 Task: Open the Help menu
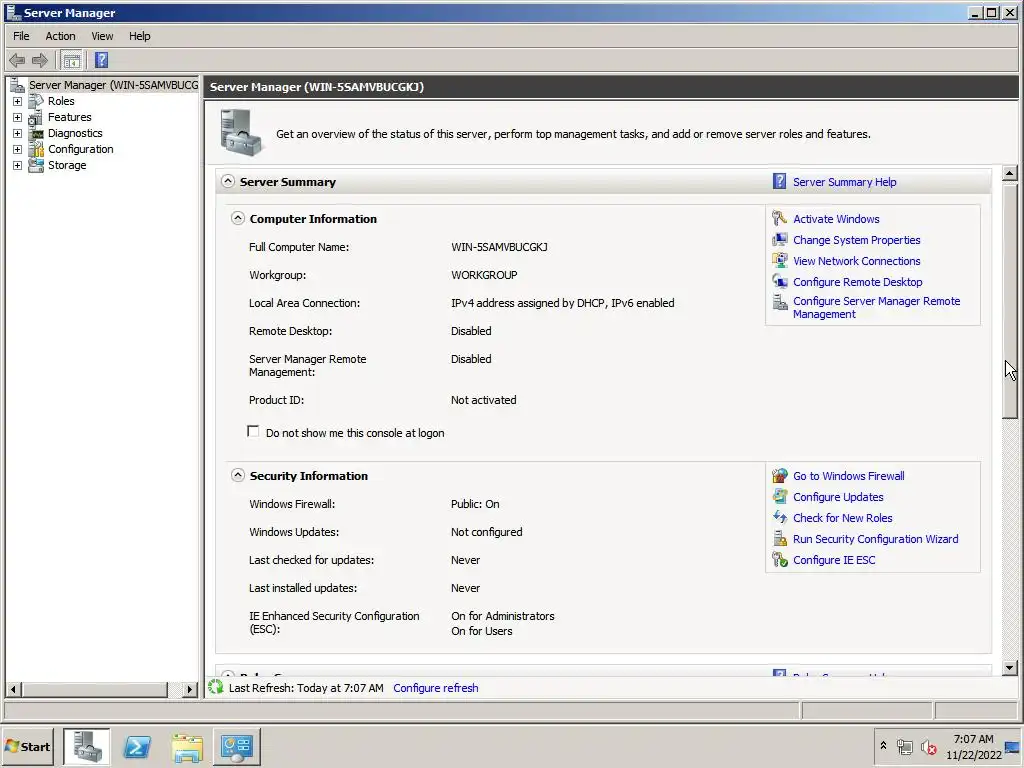click(x=139, y=36)
